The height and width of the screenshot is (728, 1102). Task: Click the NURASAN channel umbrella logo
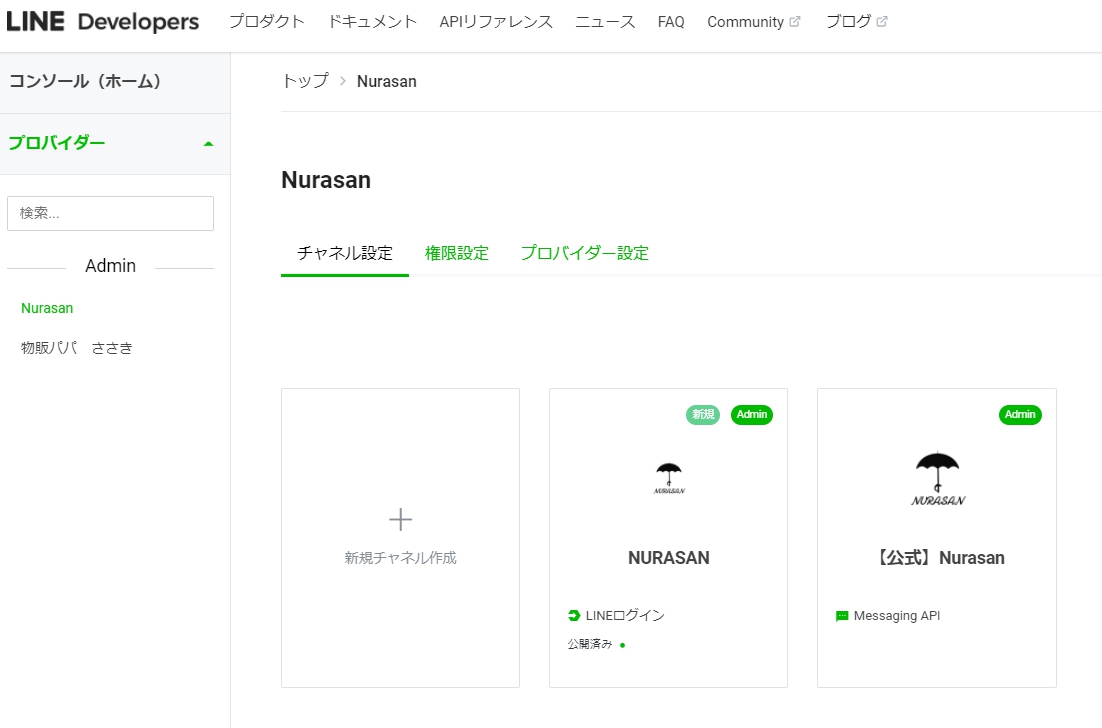coord(669,479)
